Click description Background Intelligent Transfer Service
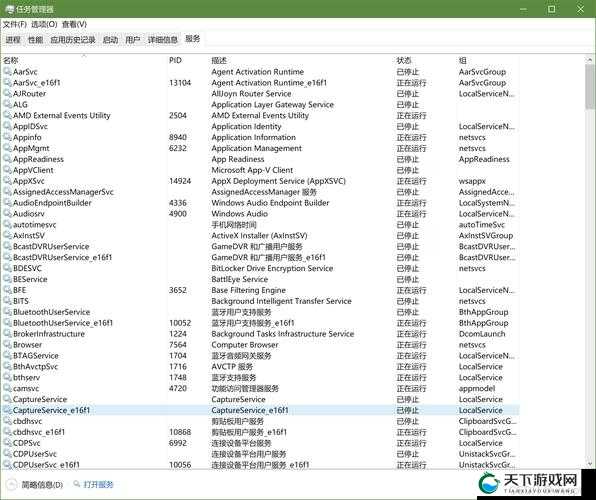The height and width of the screenshot is (500, 596). (281, 301)
